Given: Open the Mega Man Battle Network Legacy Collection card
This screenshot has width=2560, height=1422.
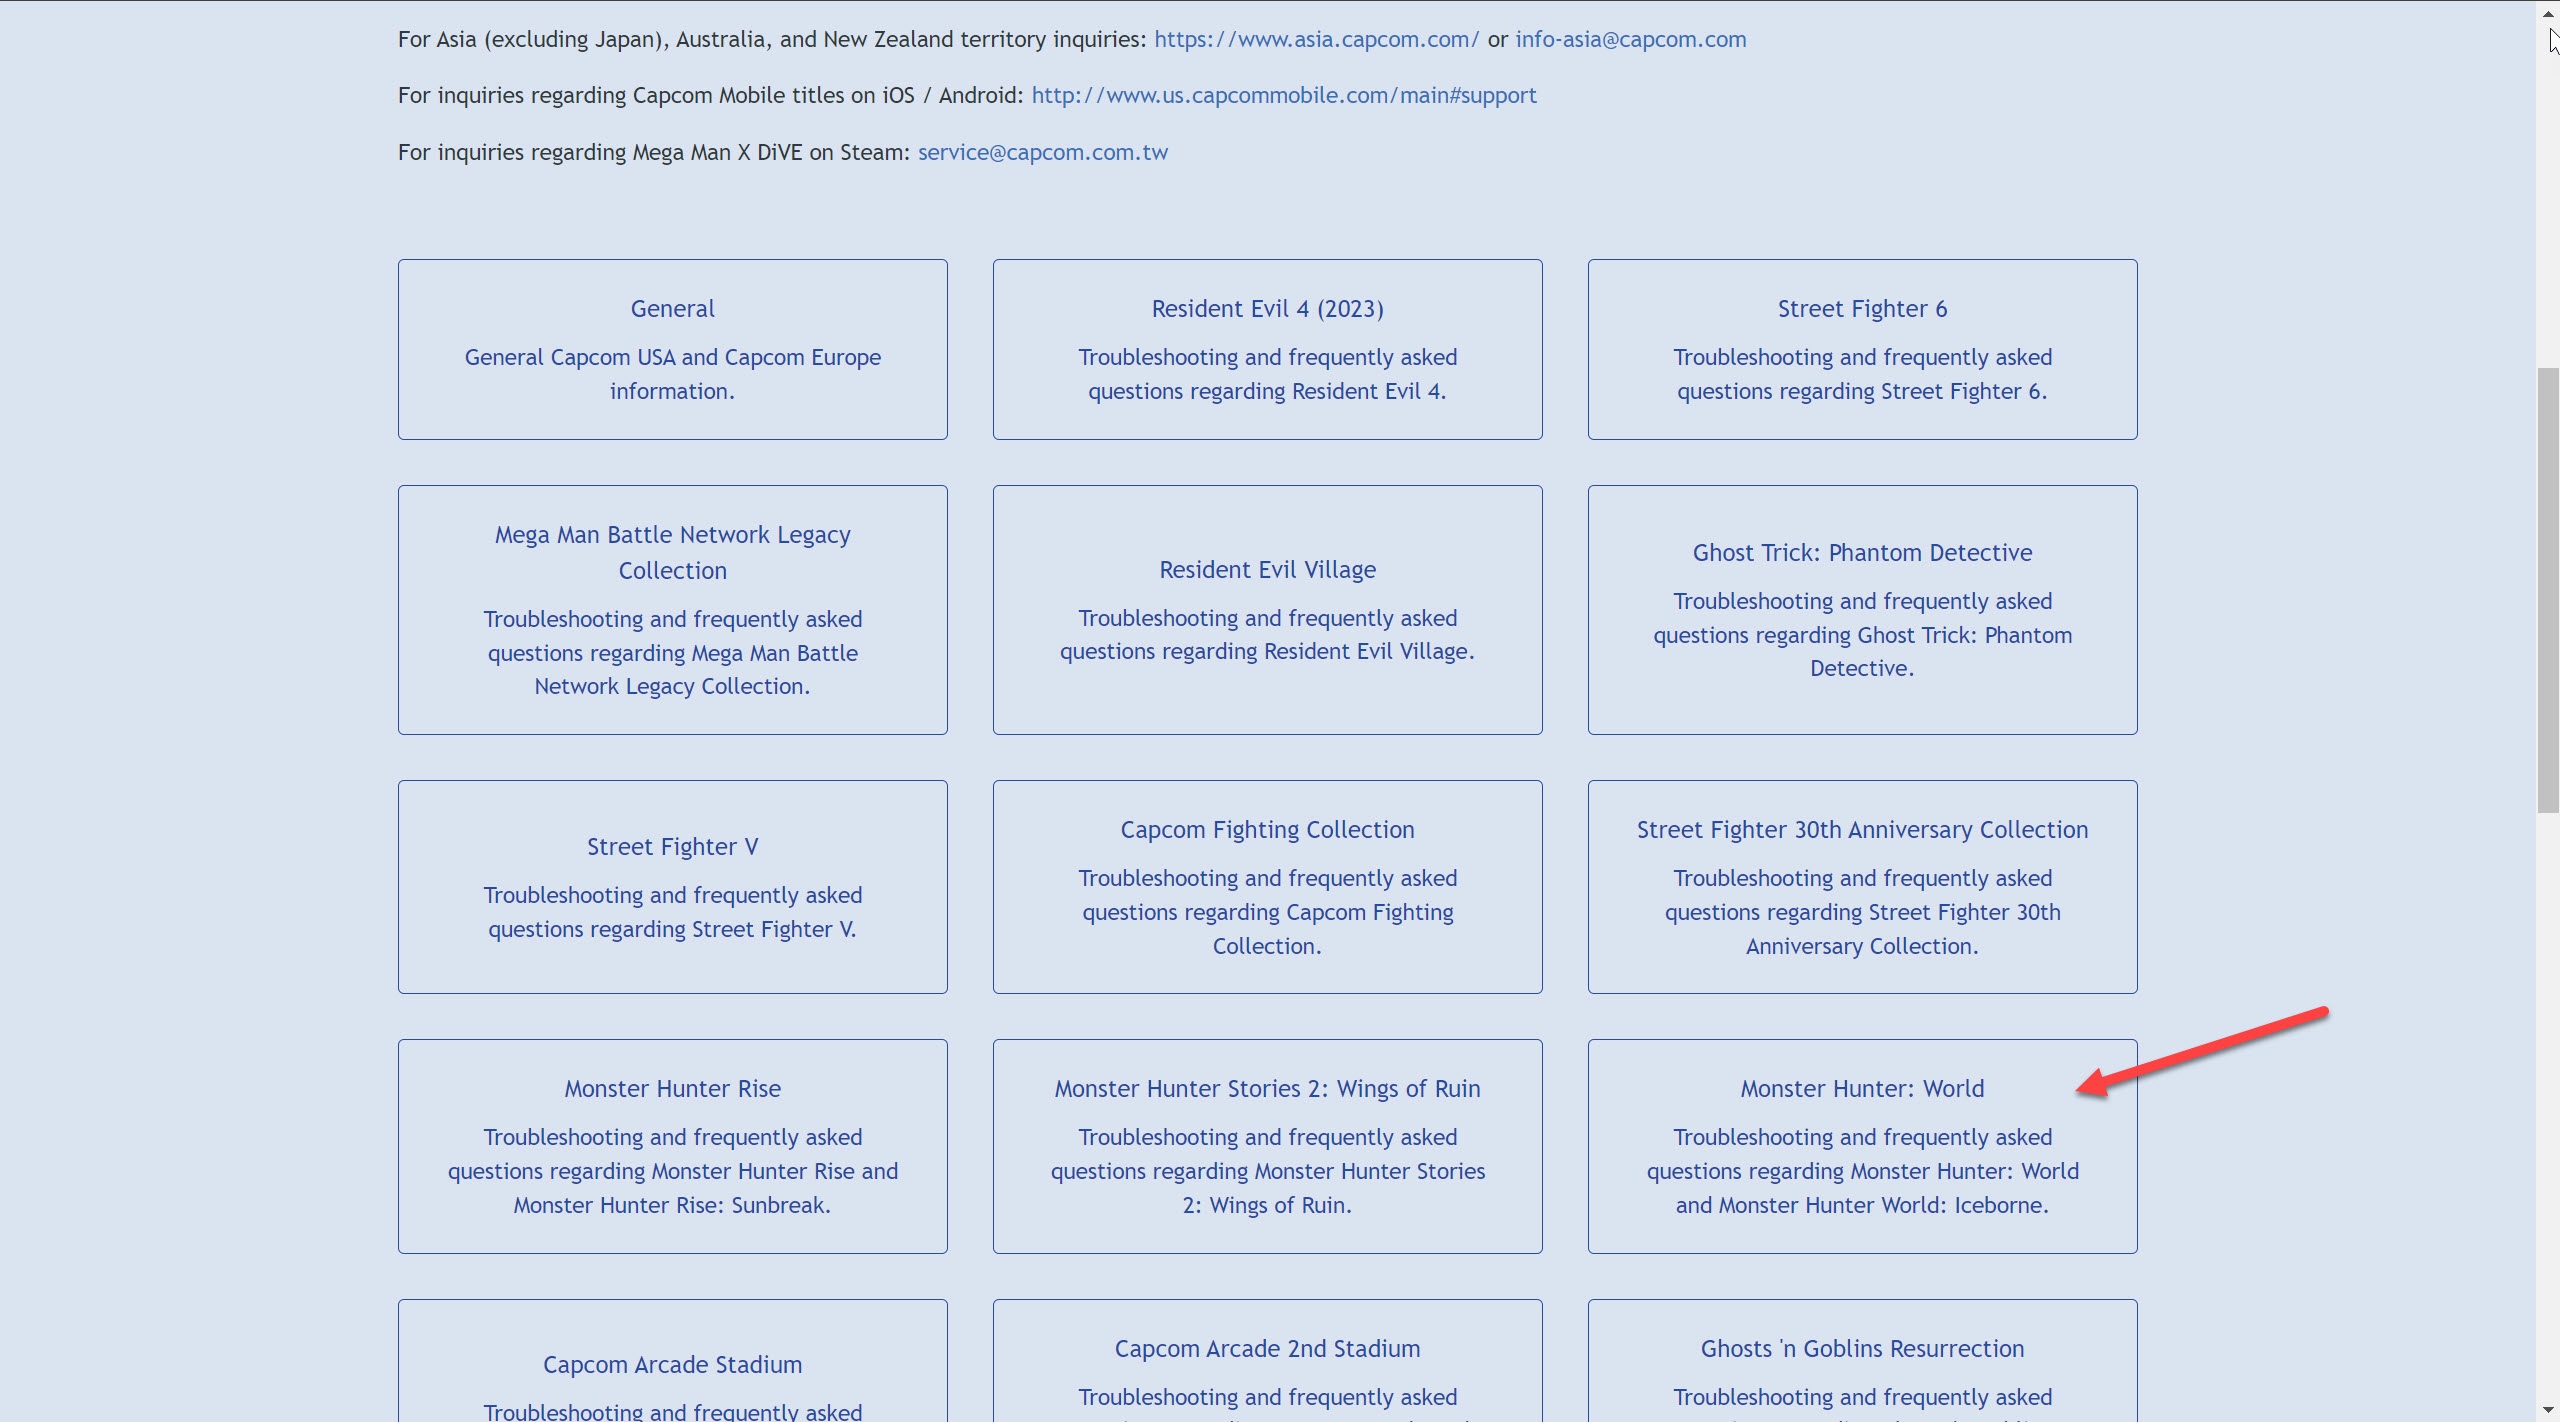Looking at the screenshot, I should [672, 609].
